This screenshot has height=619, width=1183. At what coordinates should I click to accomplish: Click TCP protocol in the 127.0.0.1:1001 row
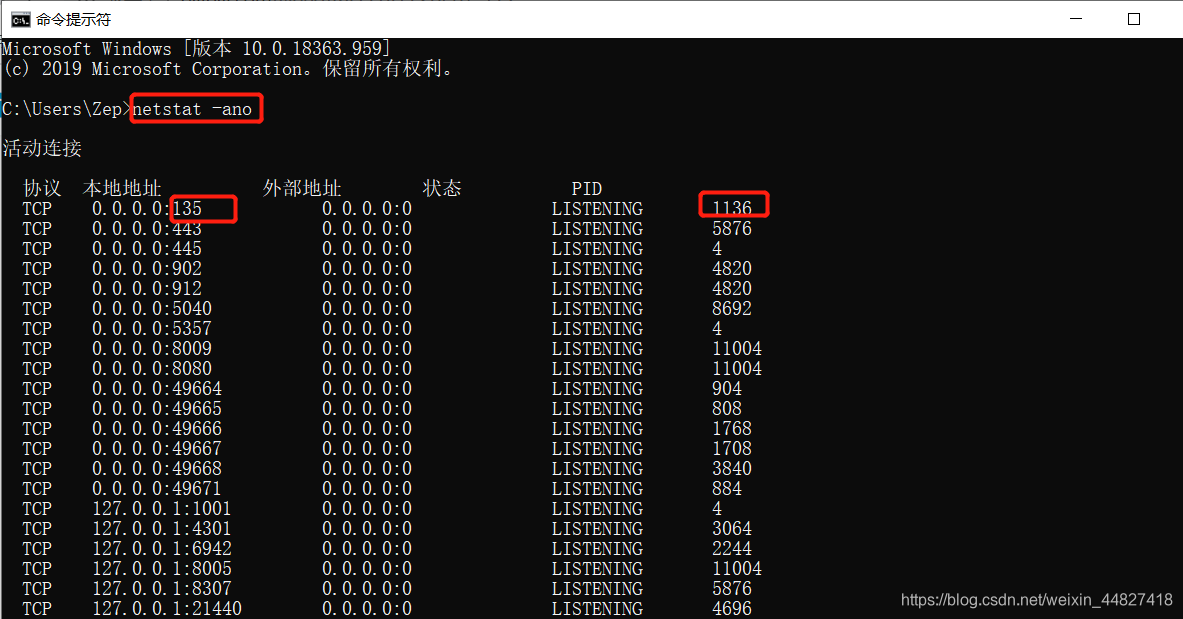pos(38,509)
